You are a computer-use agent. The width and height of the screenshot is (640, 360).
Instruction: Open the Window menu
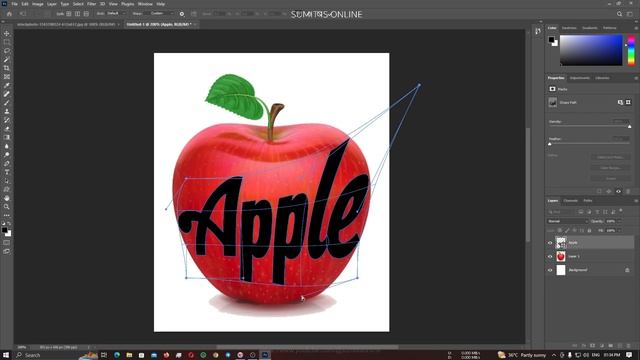click(x=145, y=4)
